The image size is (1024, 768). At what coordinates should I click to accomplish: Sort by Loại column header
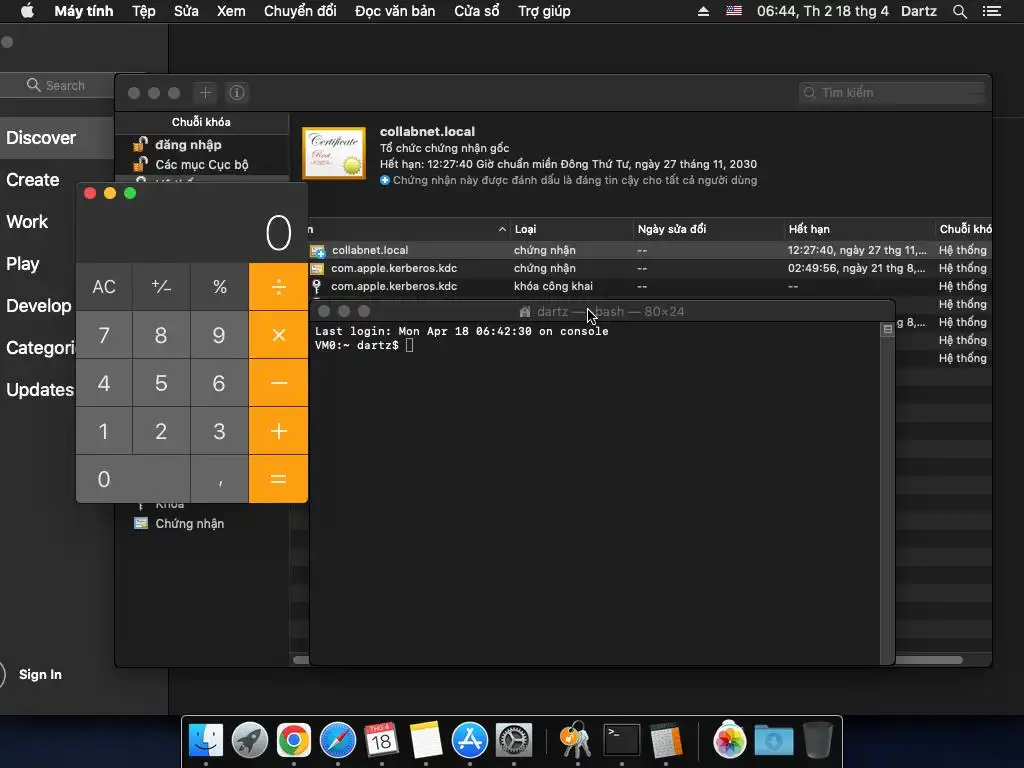click(x=569, y=229)
